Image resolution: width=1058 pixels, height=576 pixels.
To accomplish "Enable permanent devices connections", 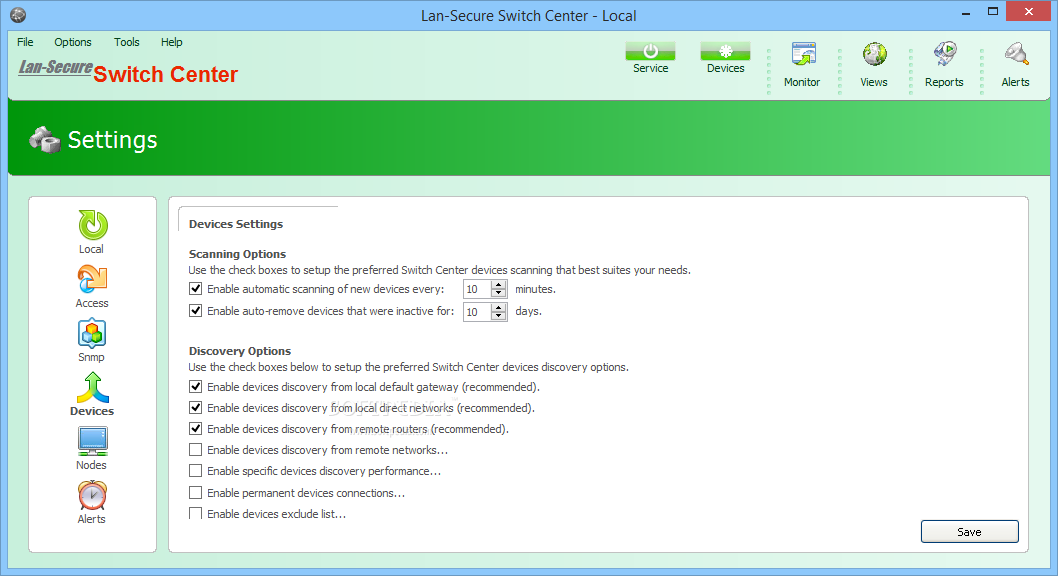I will point(196,492).
